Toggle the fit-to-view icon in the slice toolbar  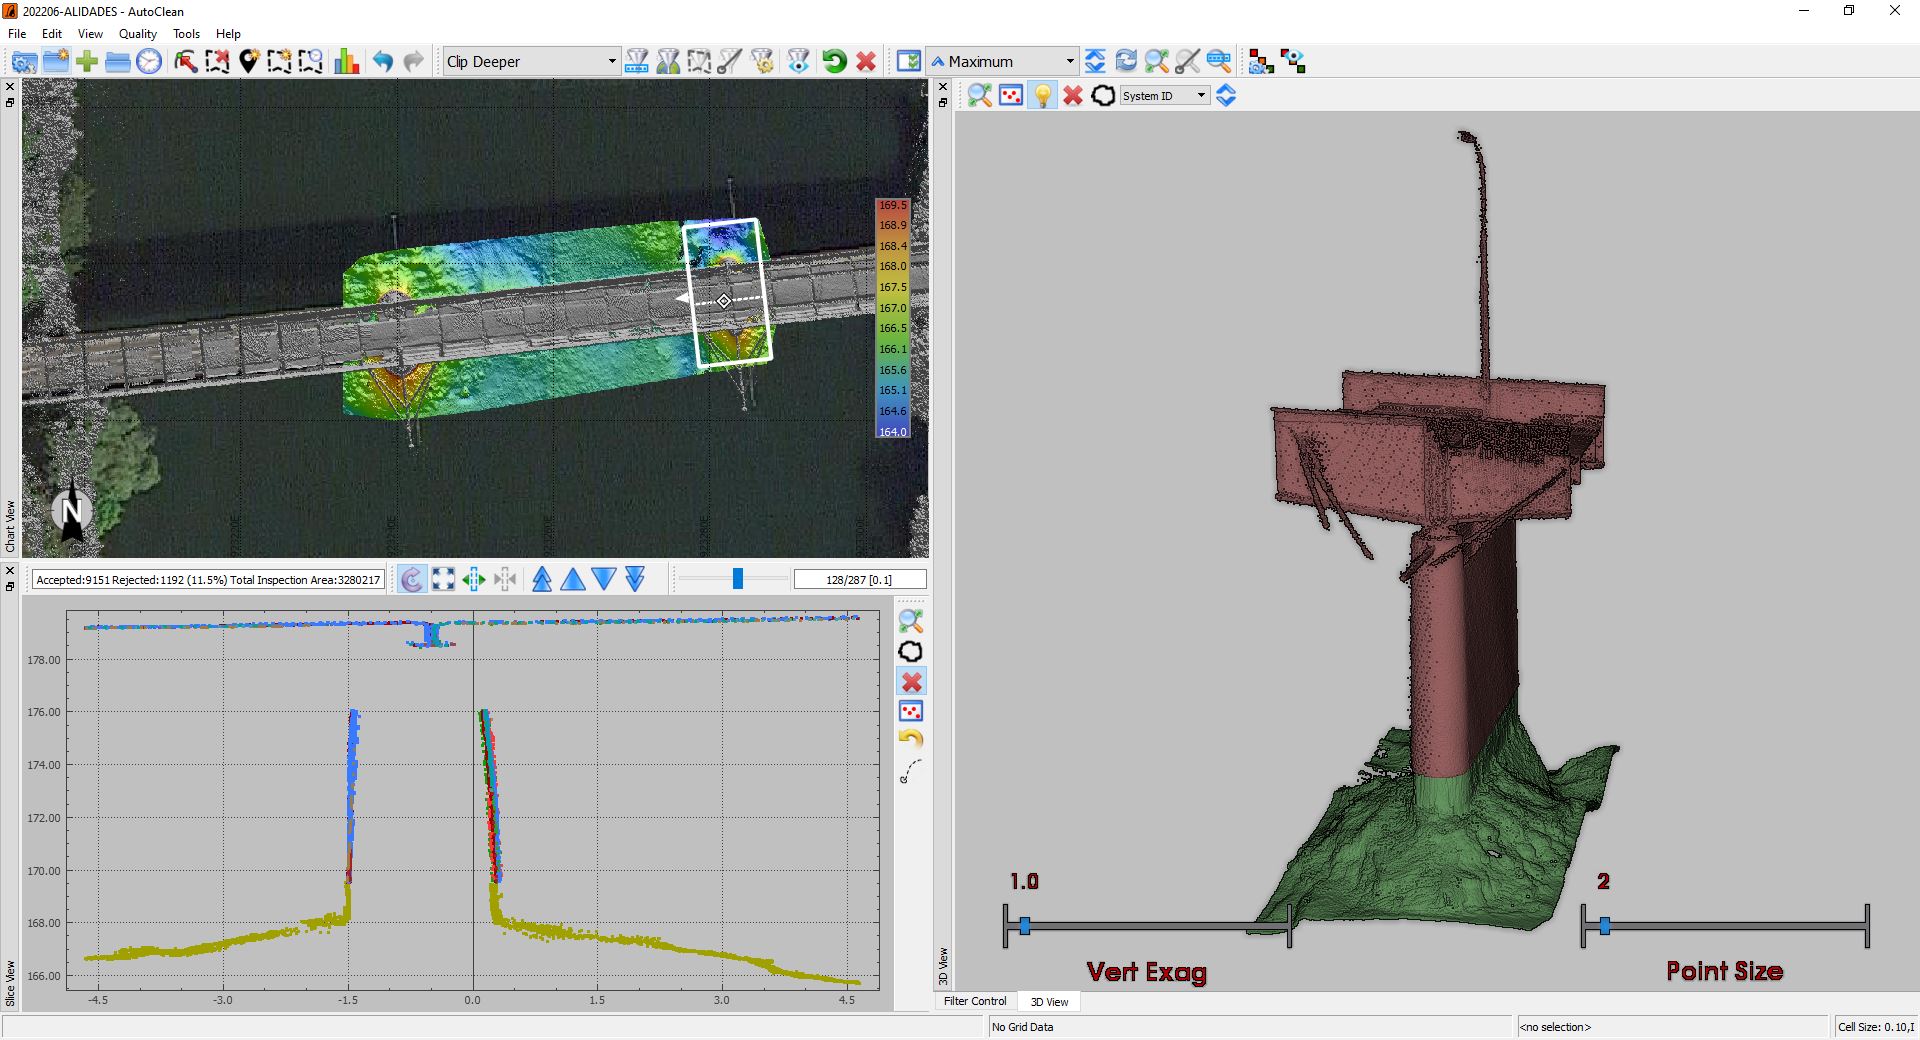tap(443, 579)
